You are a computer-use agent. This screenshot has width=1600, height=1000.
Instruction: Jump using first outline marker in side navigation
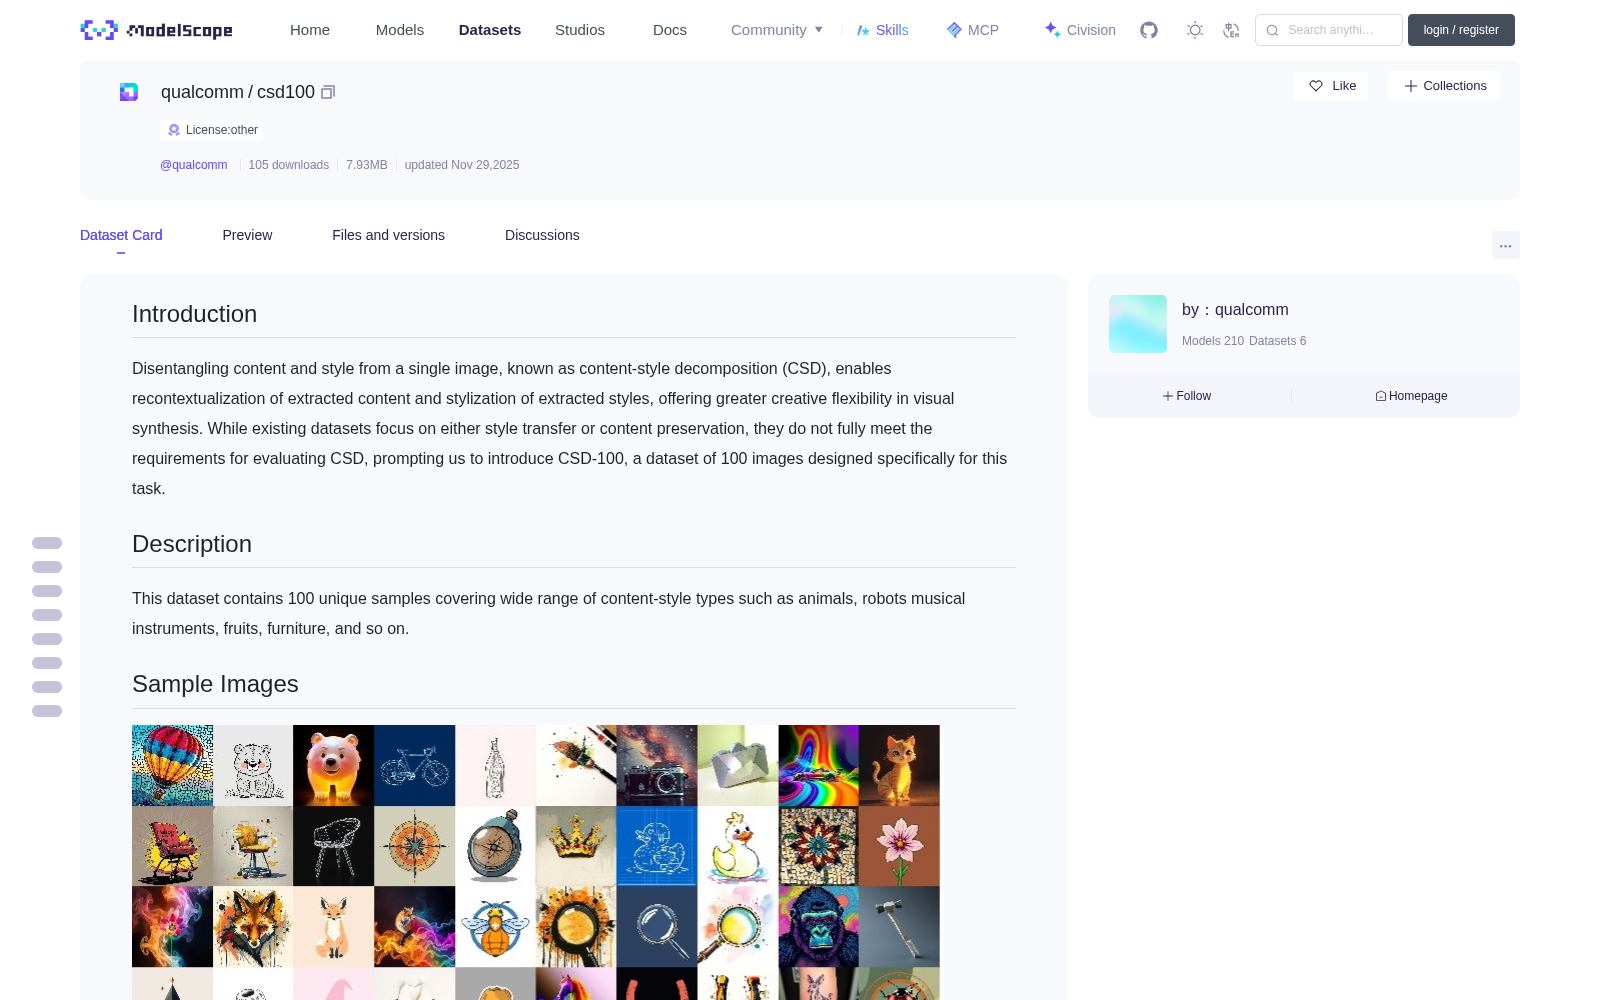[47, 543]
